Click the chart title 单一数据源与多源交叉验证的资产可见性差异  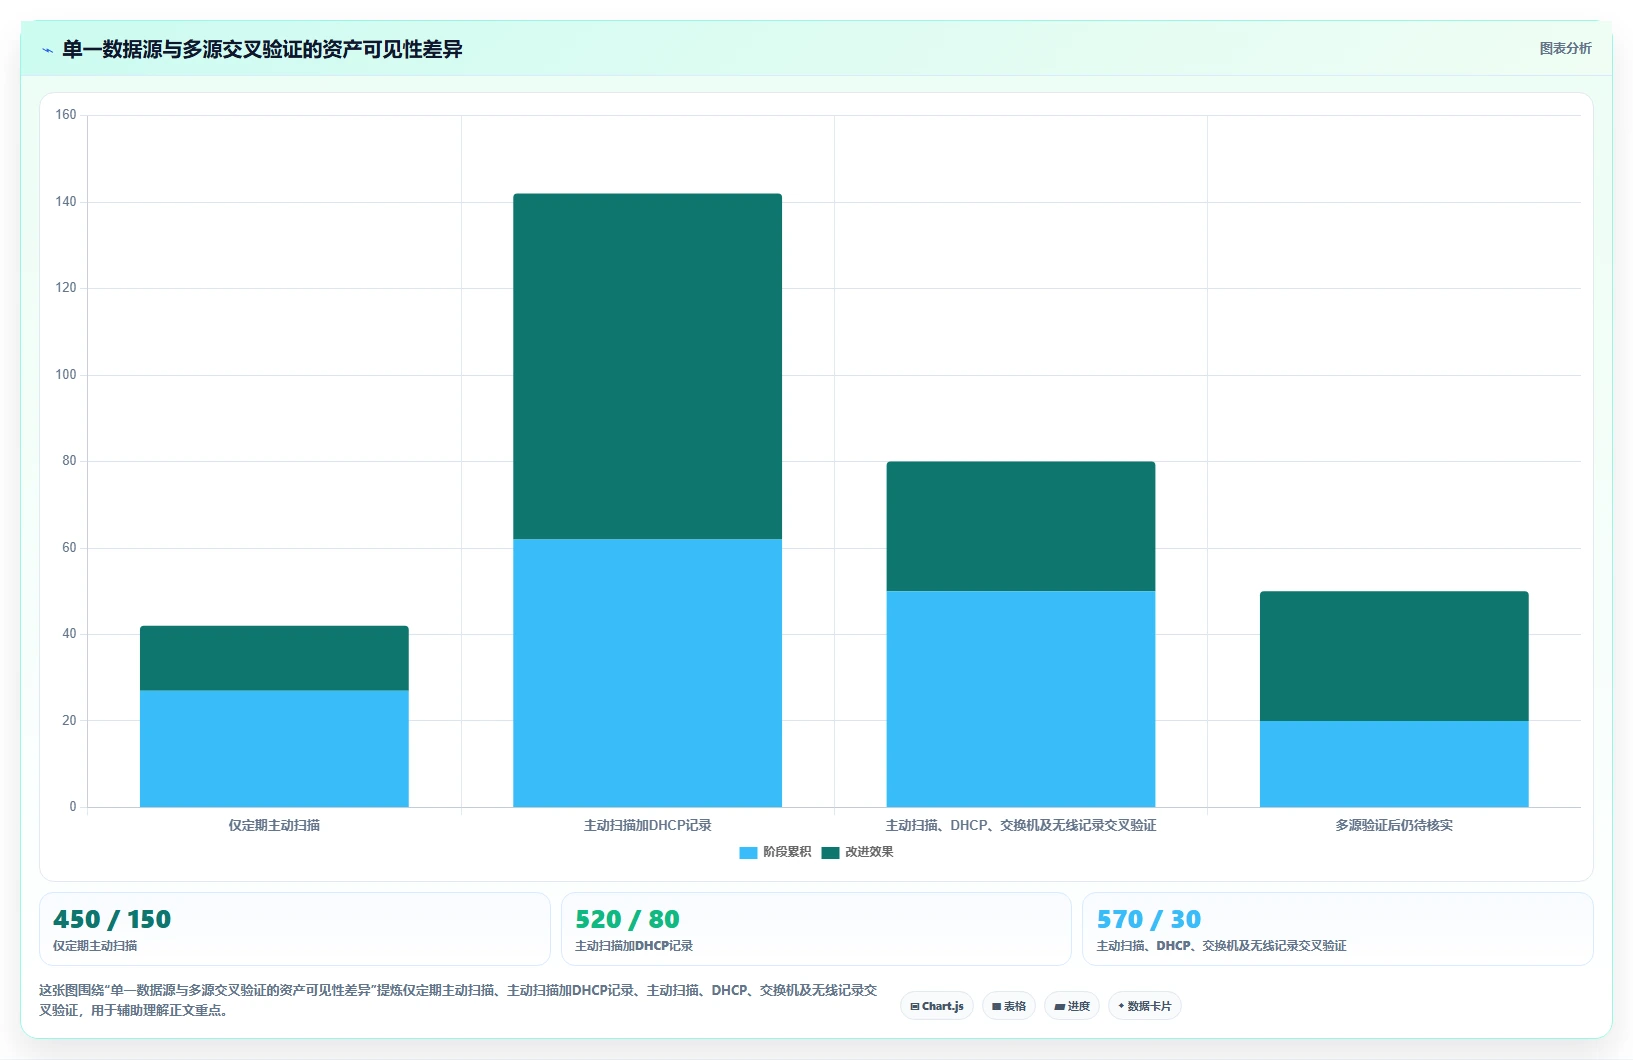click(x=262, y=49)
